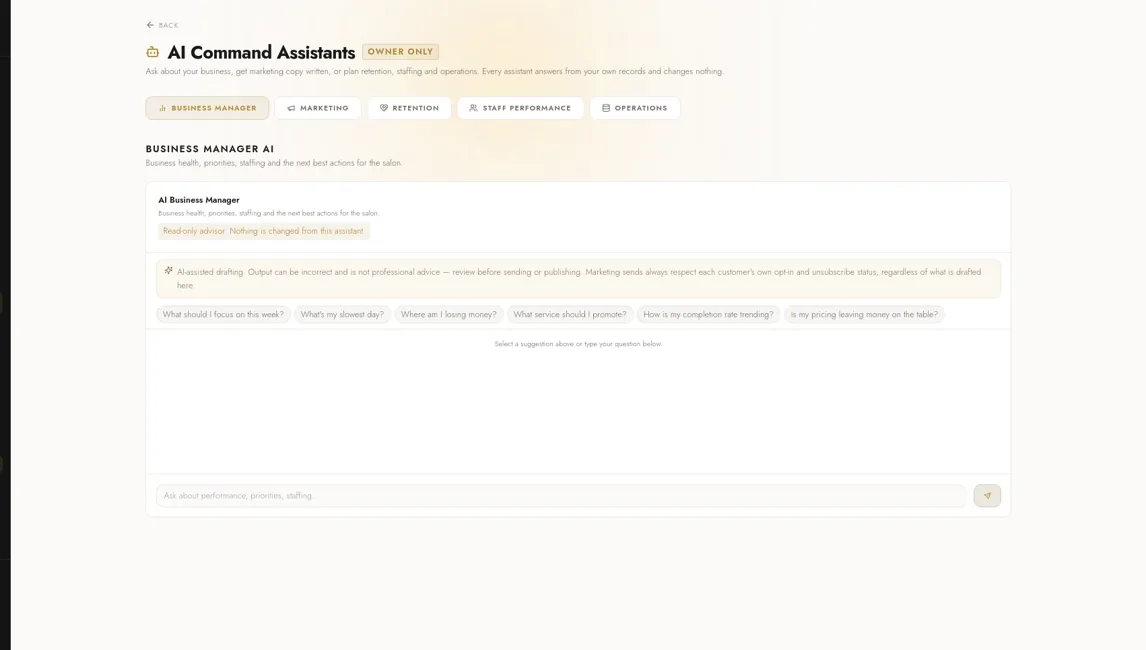Screen dimensions: 1146x650
Task: Click the 'AI Business Manager' card title
Action: click(x=199, y=200)
